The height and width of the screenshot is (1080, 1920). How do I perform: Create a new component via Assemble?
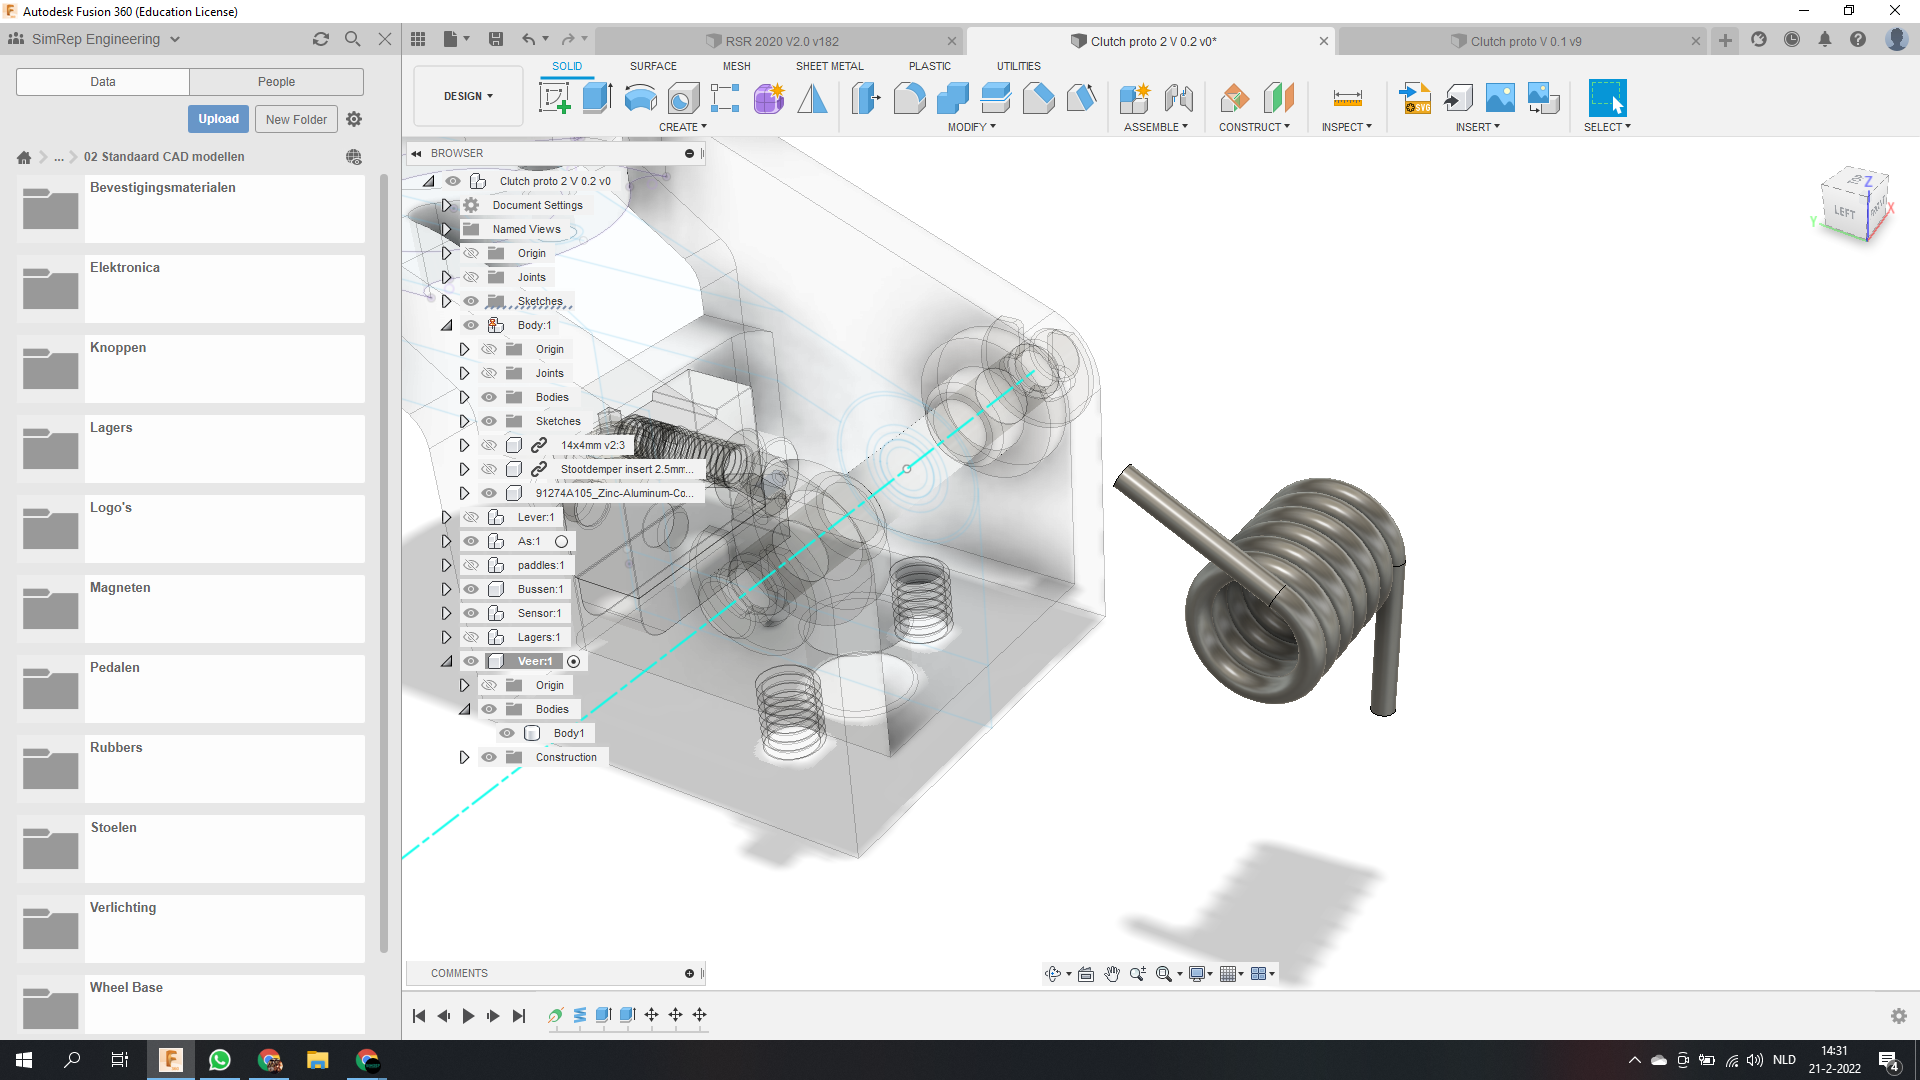[x=1135, y=99]
